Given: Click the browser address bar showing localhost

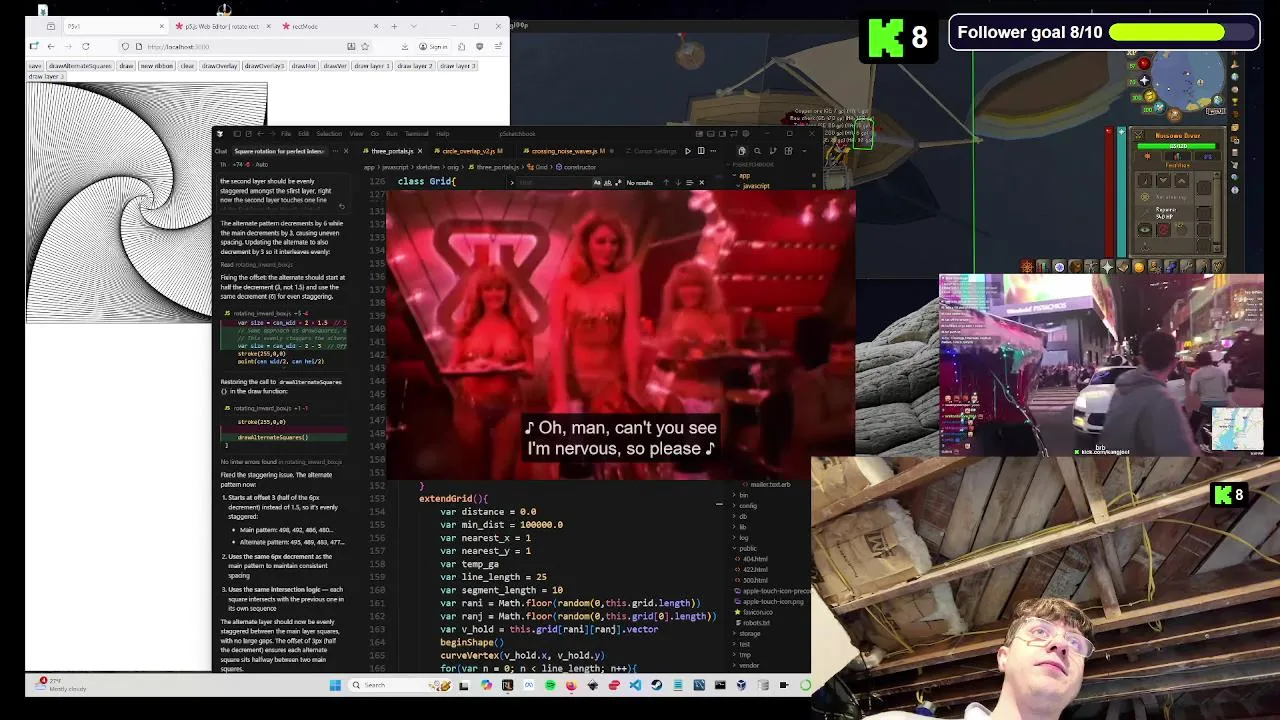Looking at the screenshot, I should tap(245, 47).
